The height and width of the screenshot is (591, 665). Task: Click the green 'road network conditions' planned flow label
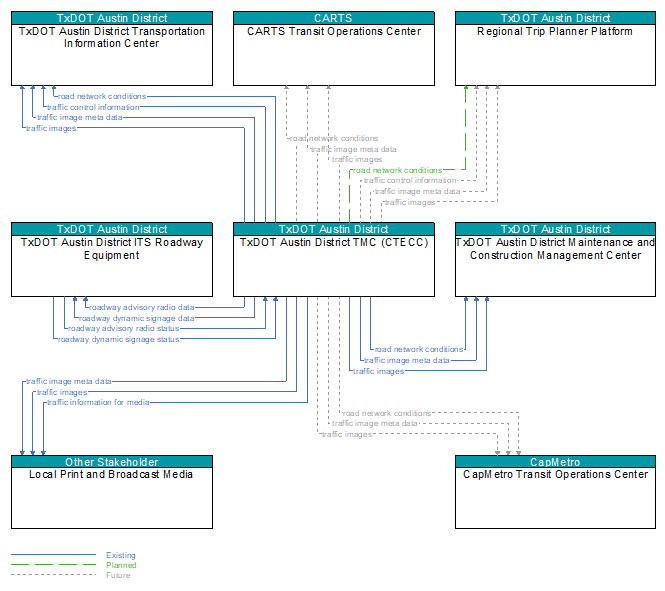pyautogui.click(x=397, y=170)
